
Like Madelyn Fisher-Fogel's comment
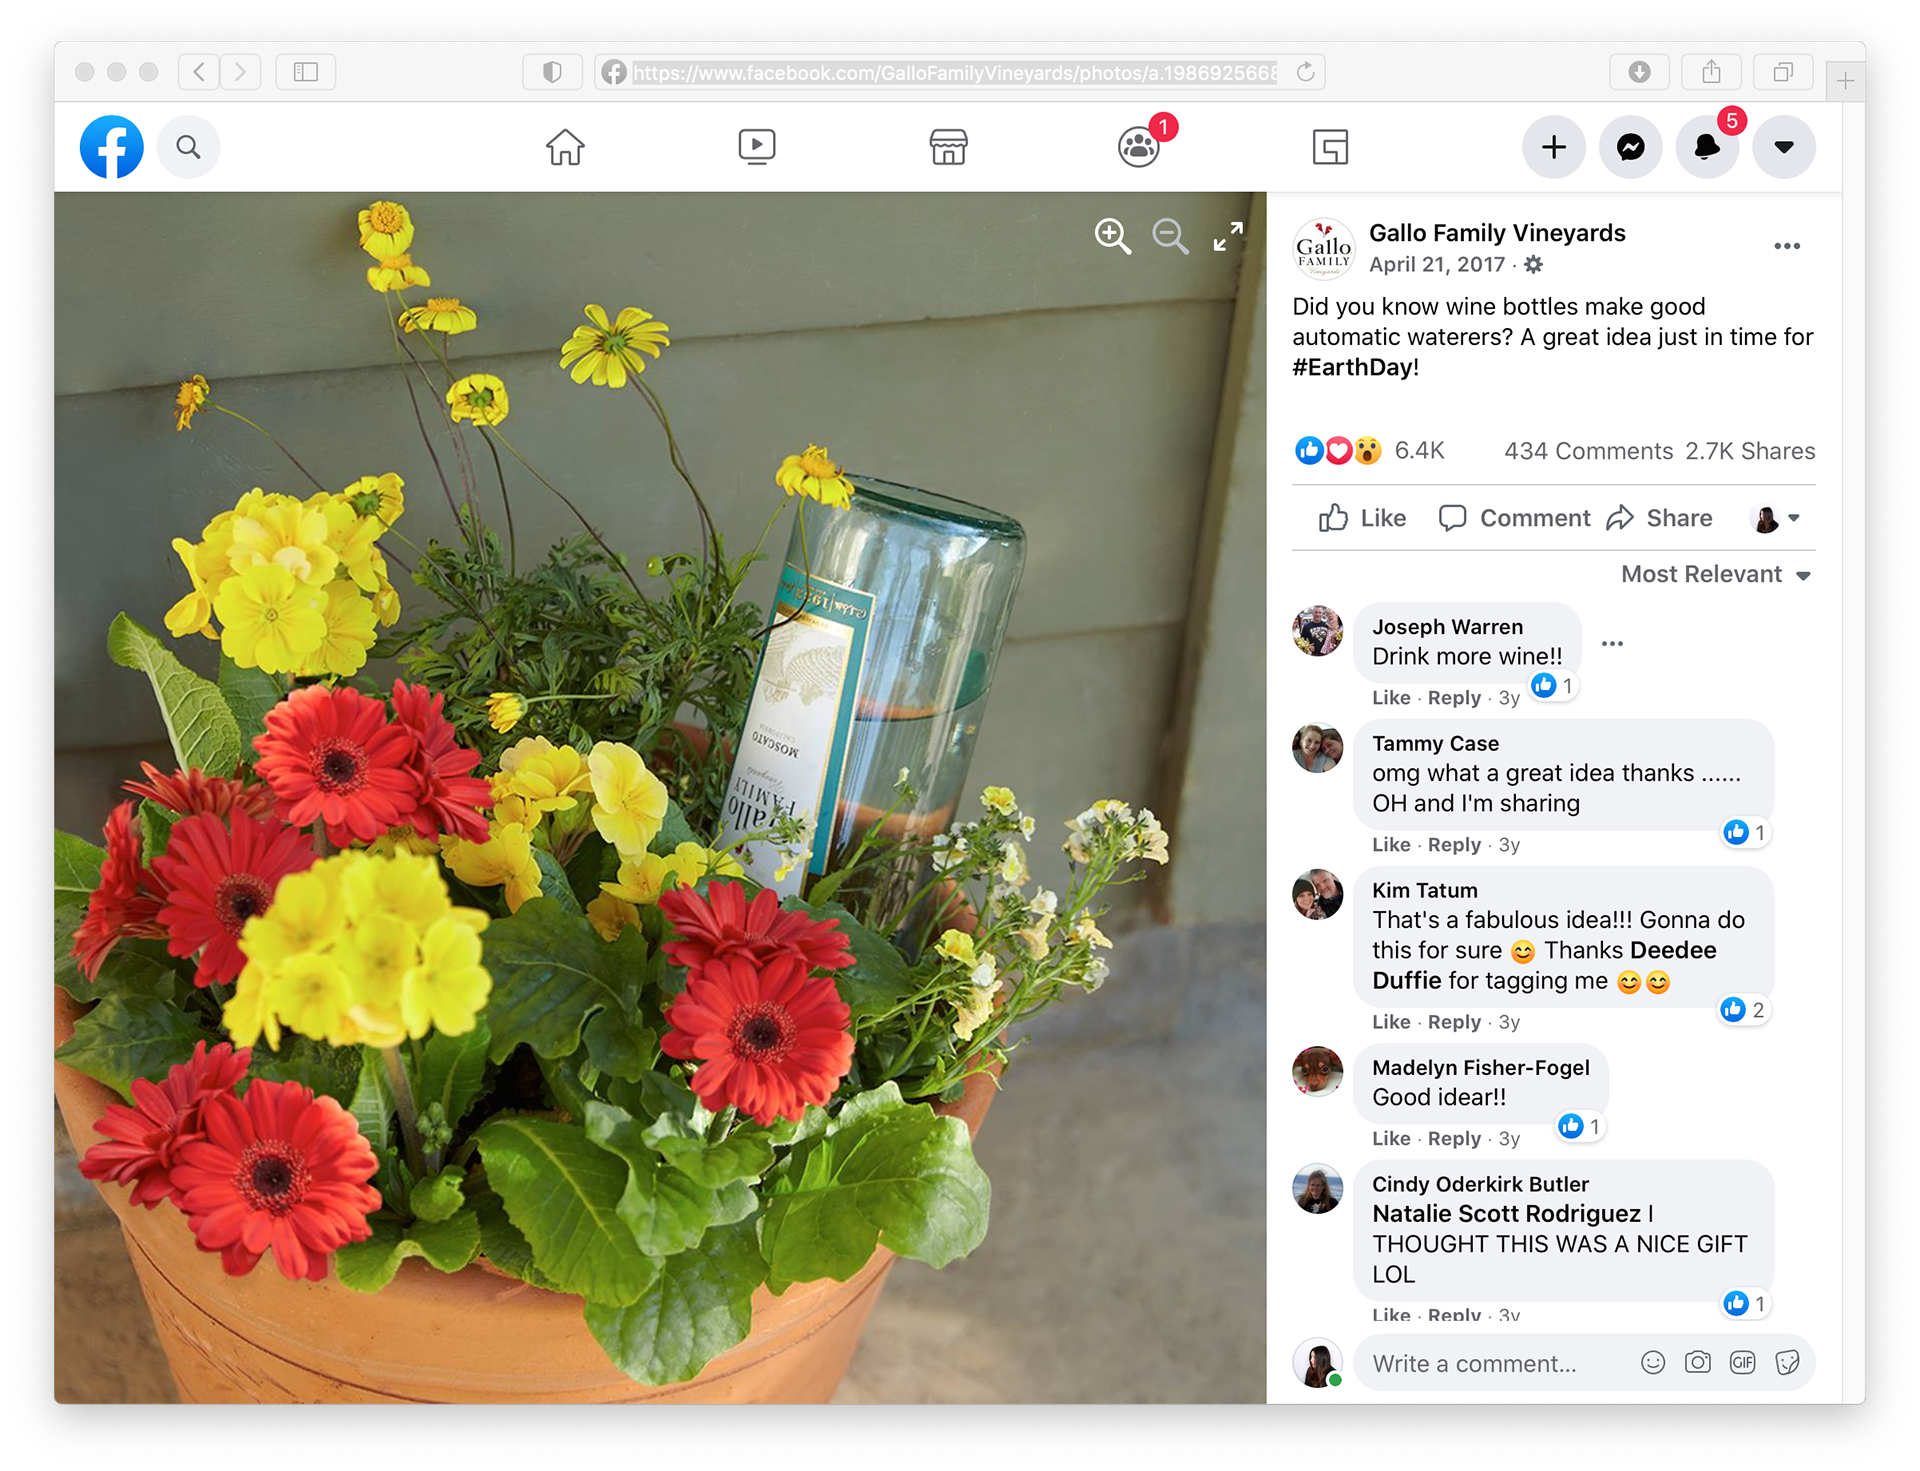(x=1391, y=1139)
